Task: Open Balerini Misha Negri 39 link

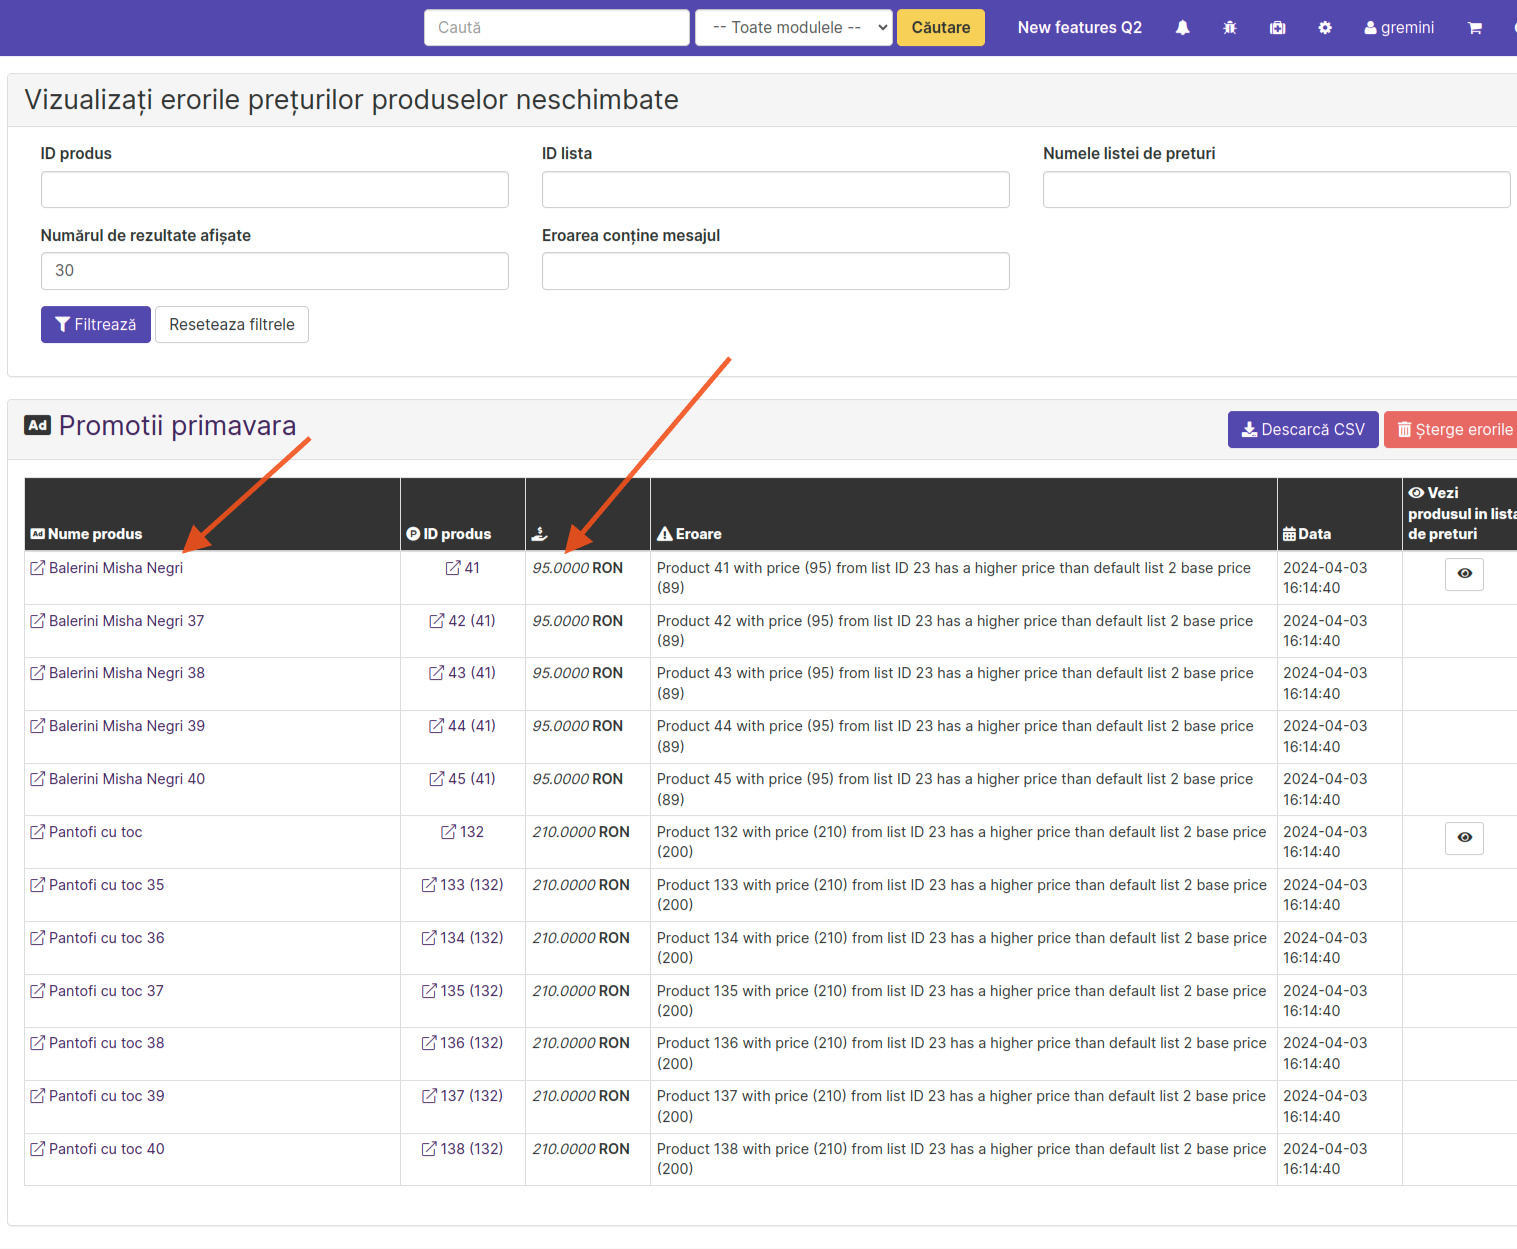Action: click(x=117, y=726)
